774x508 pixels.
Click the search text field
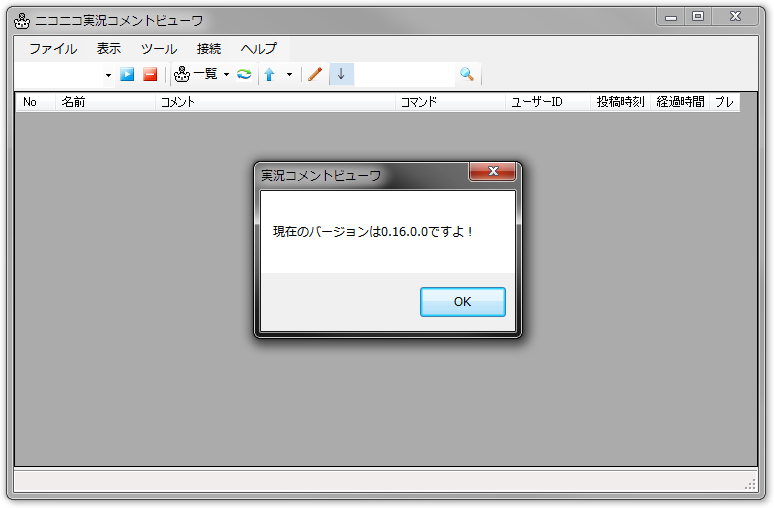[405, 74]
